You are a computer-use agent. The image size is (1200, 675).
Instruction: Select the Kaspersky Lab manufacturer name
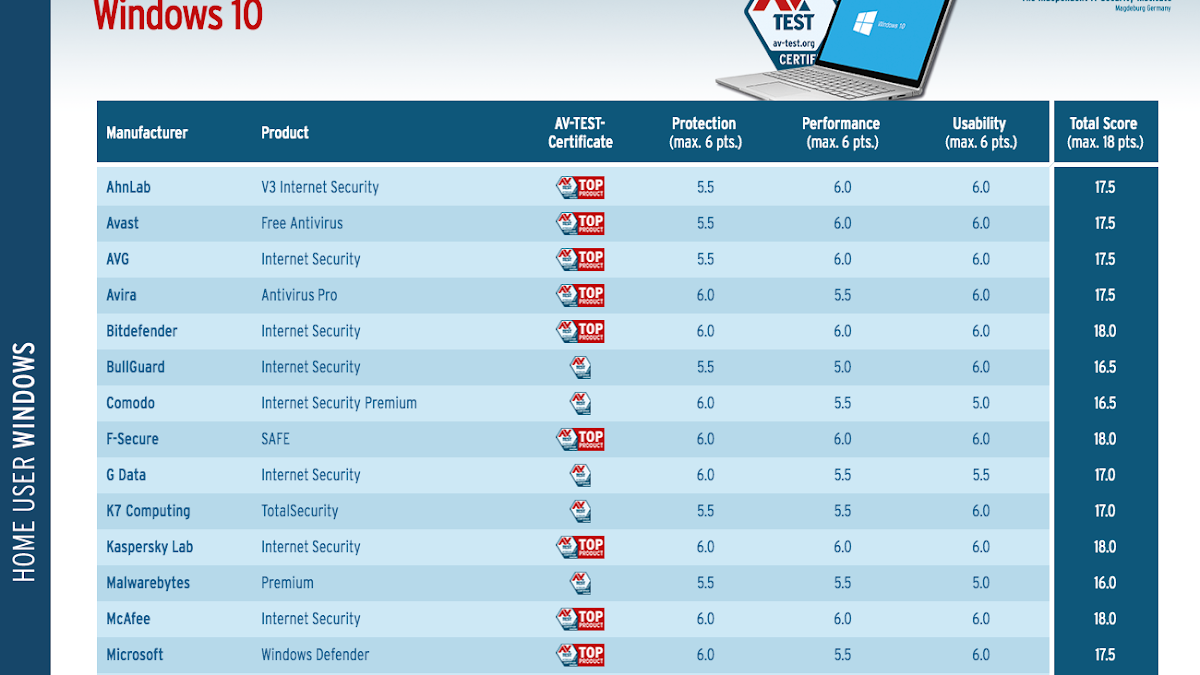click(150, 547)
